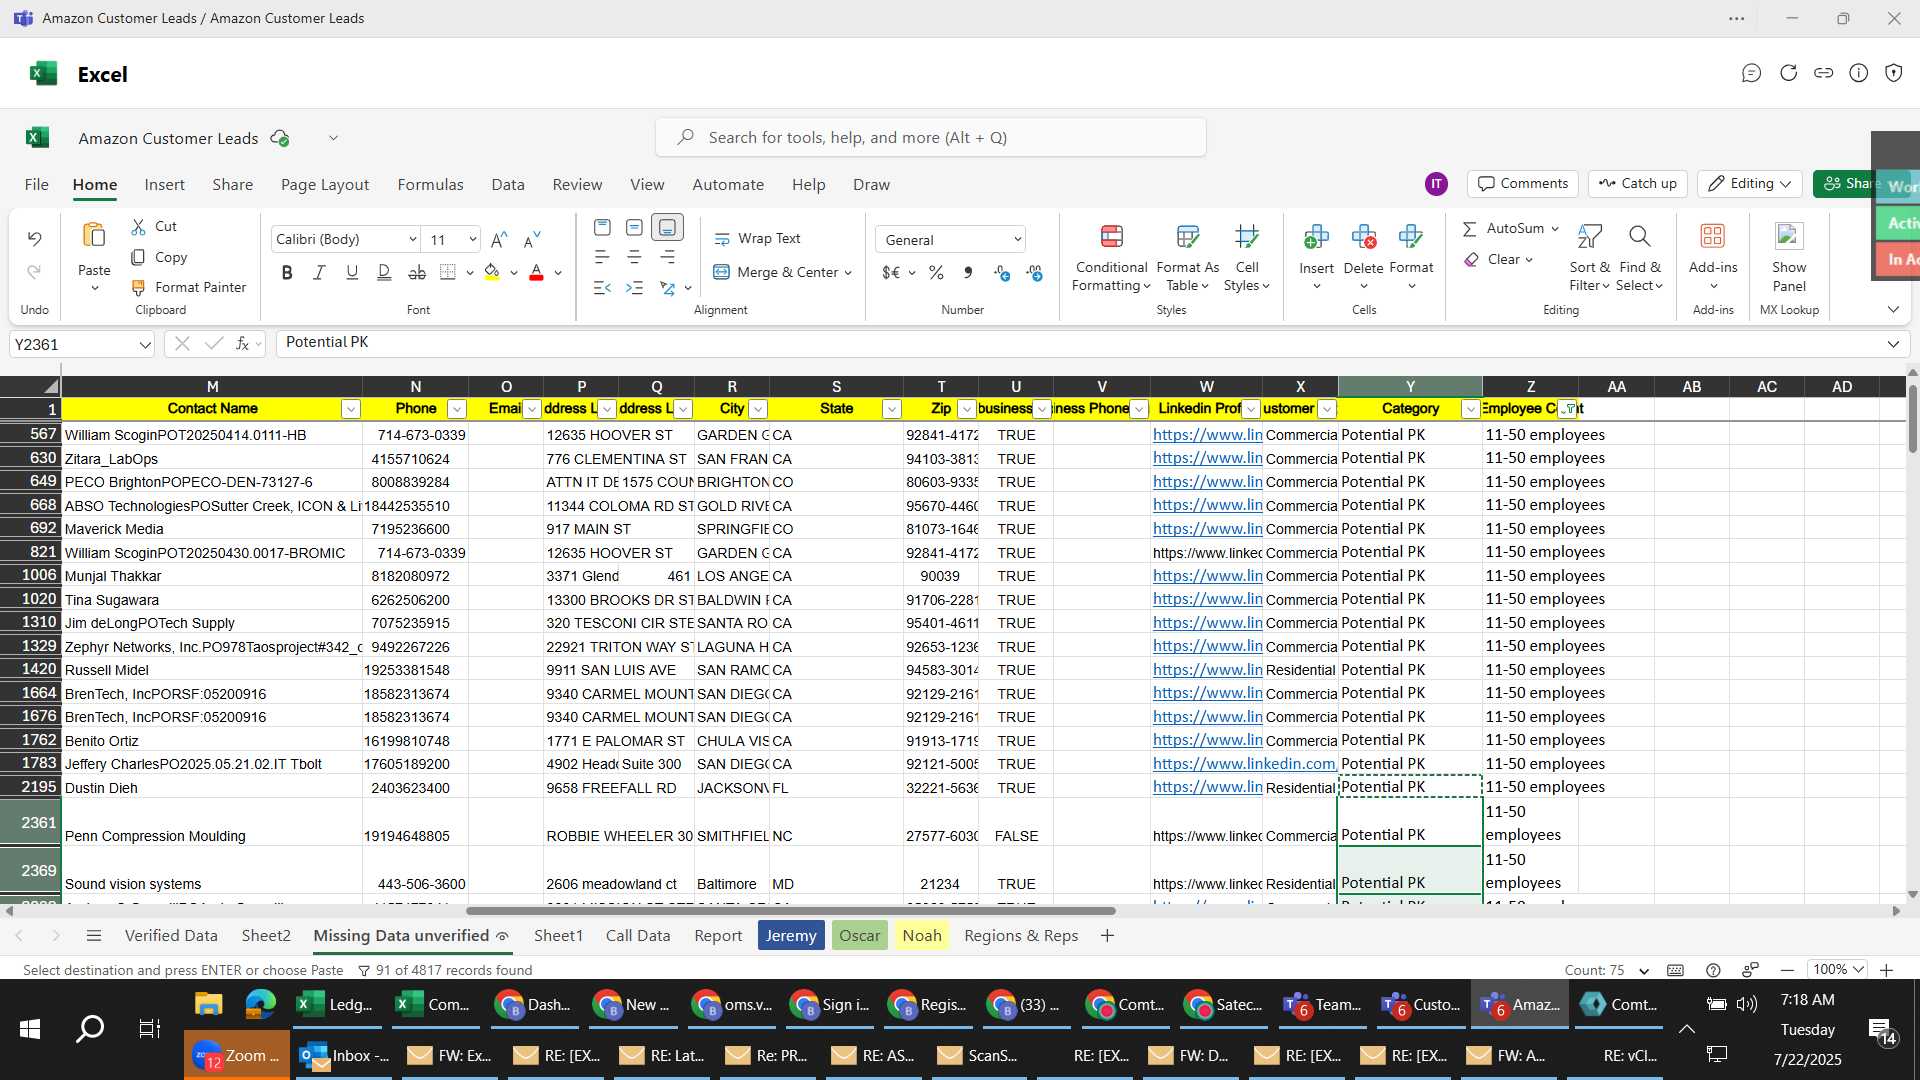Click the Cut scissors icon
This screenshot has width=1920, height=1080.
coord(138,227)
